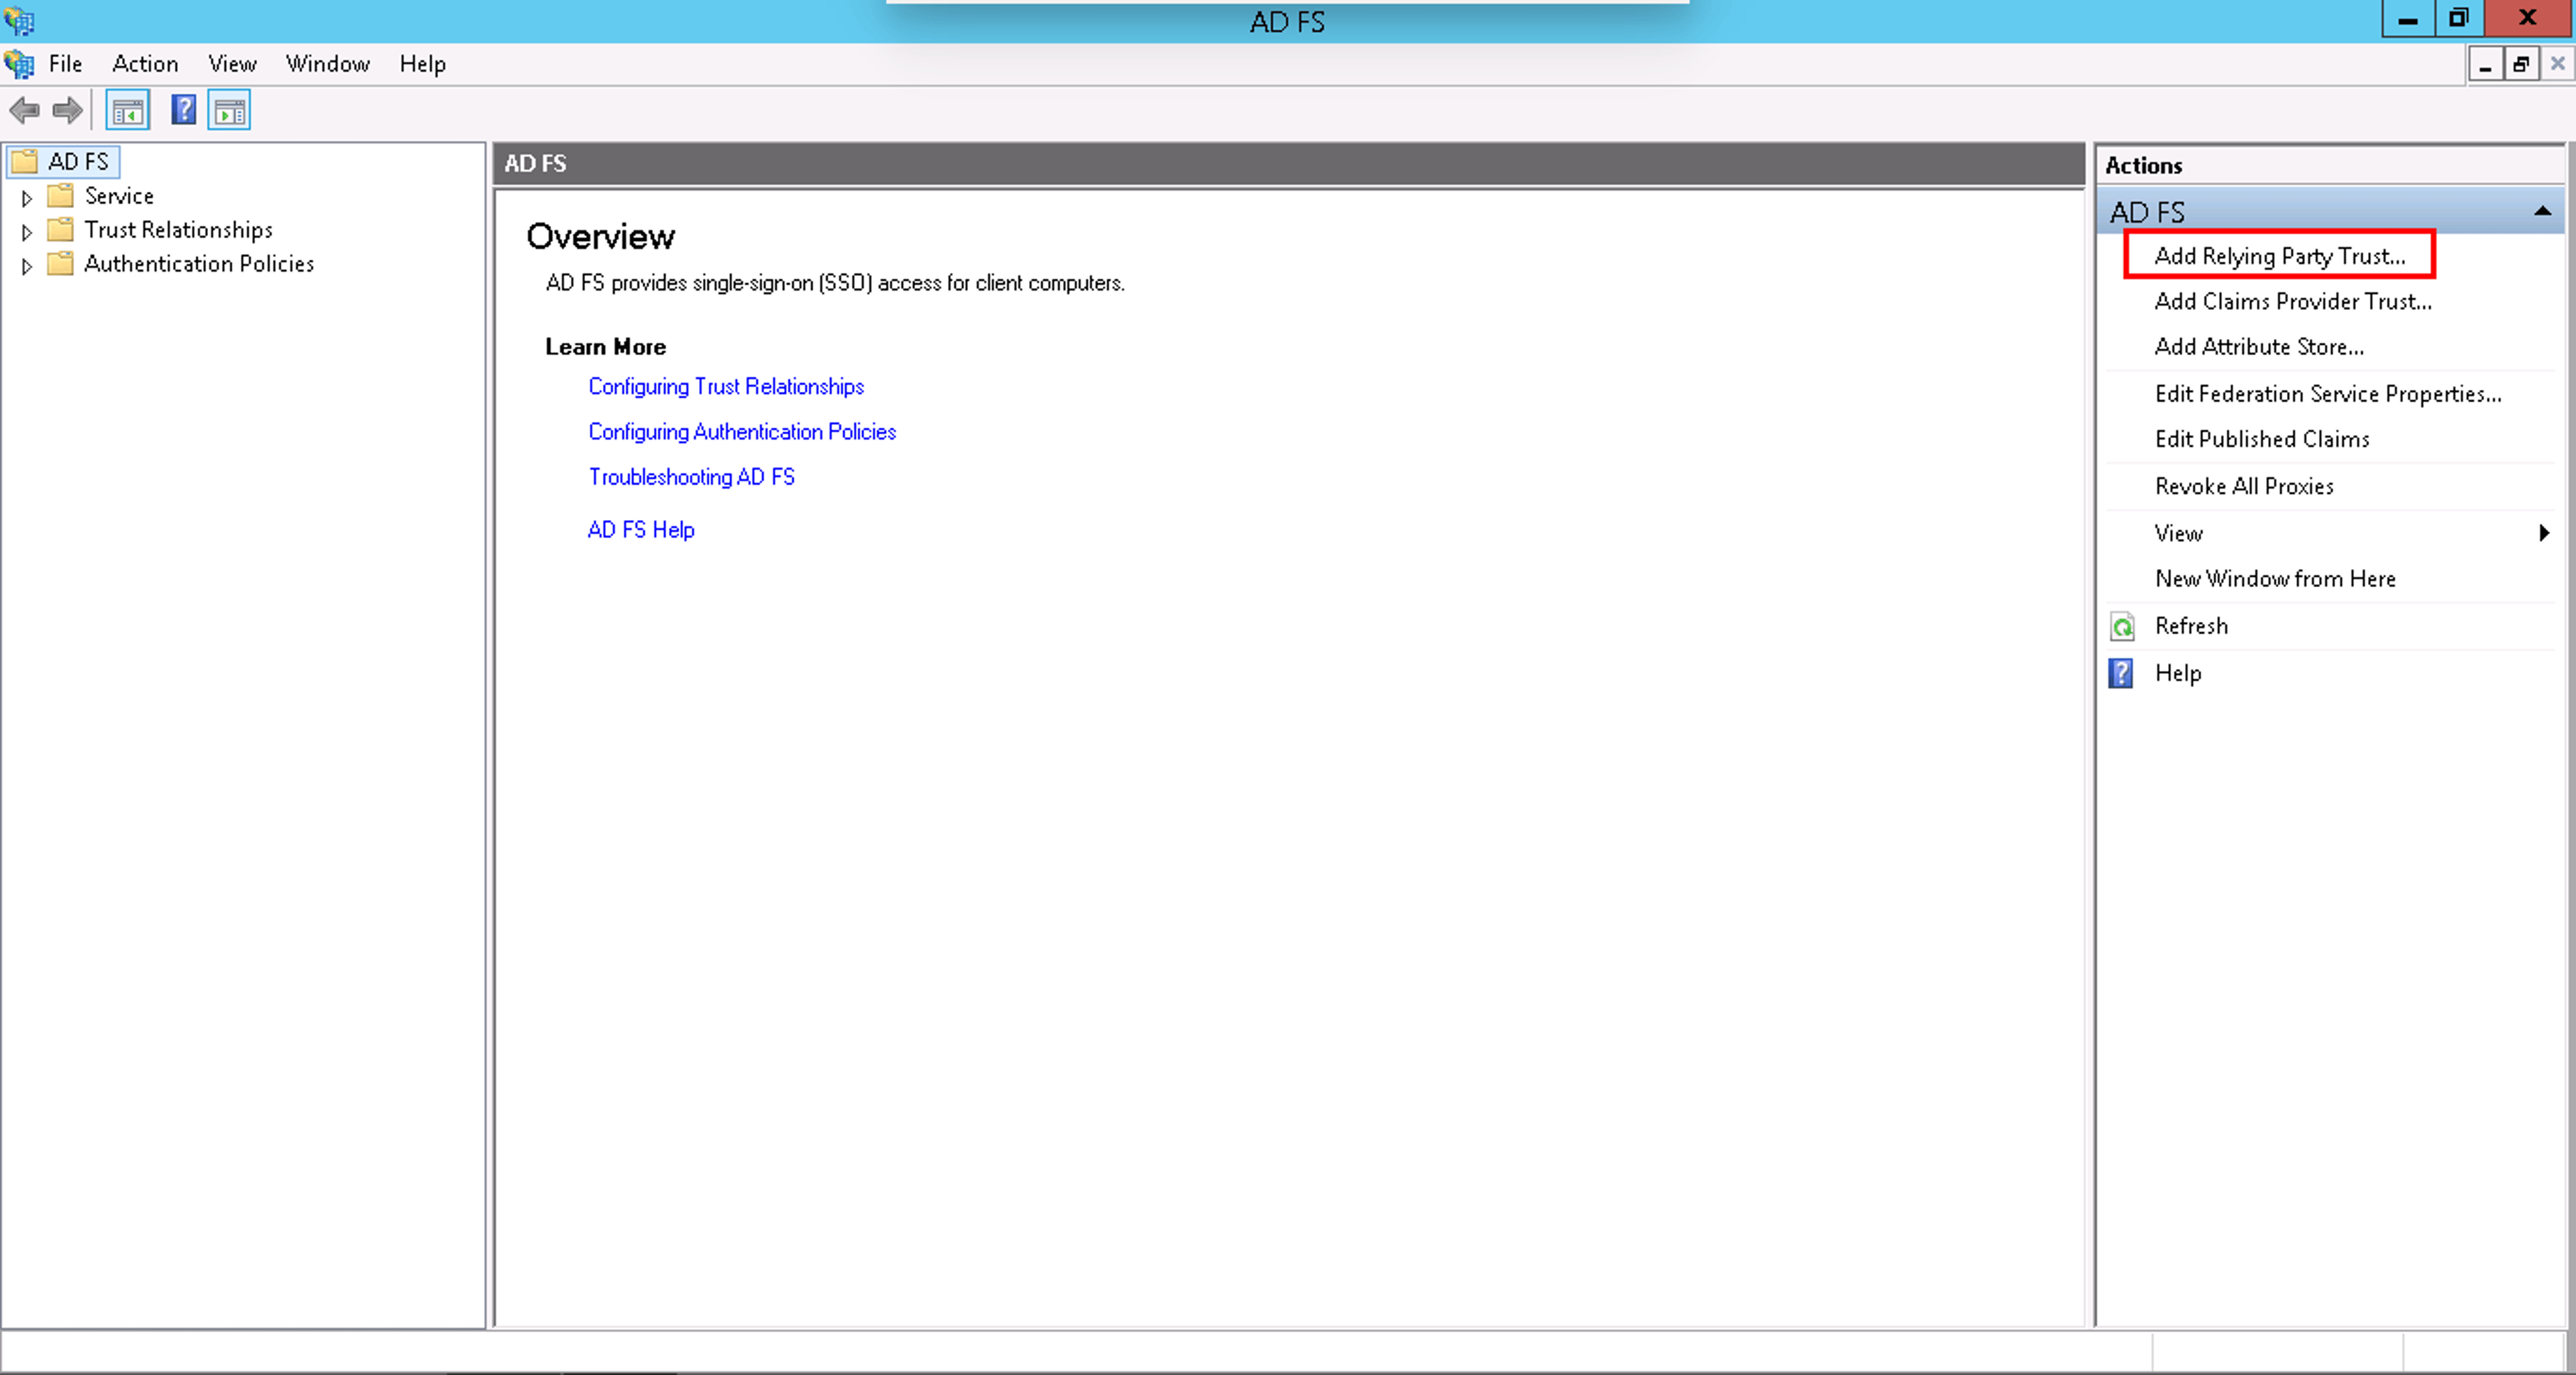Screen dimensions: 2576x1375
Task: Restore the inner MDI console window
Action: point(2521,64)
